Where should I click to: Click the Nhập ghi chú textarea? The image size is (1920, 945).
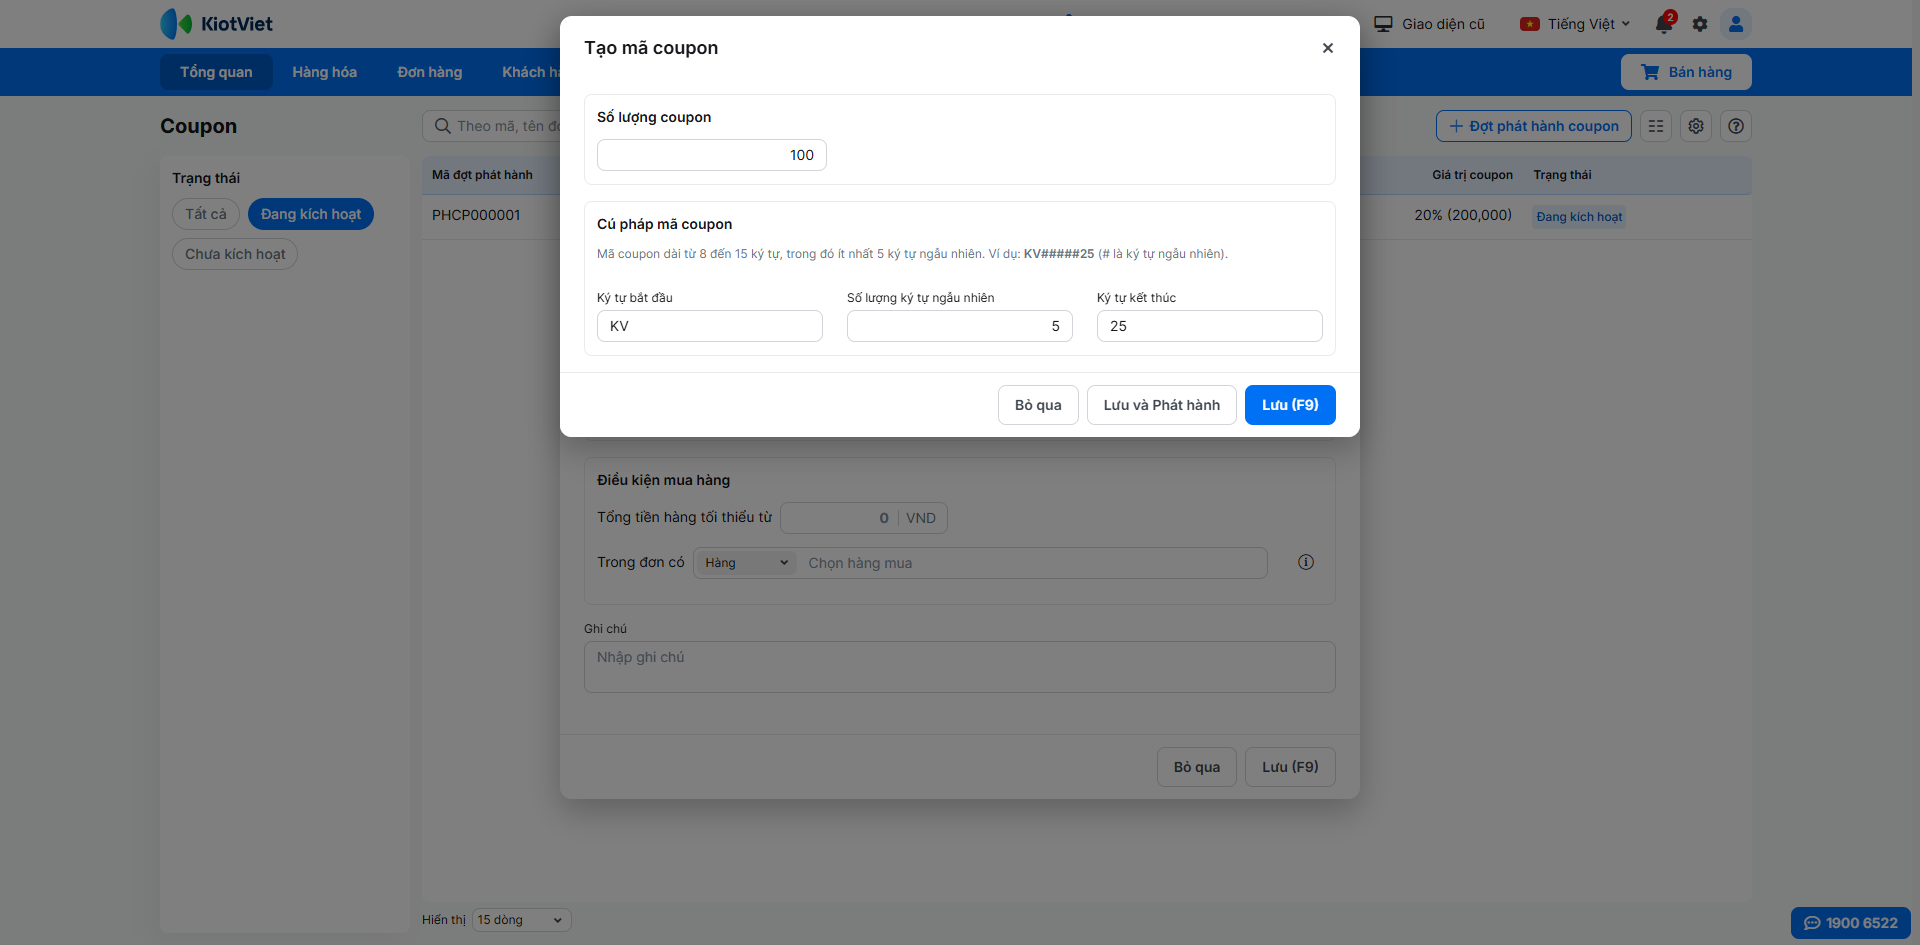960,667
